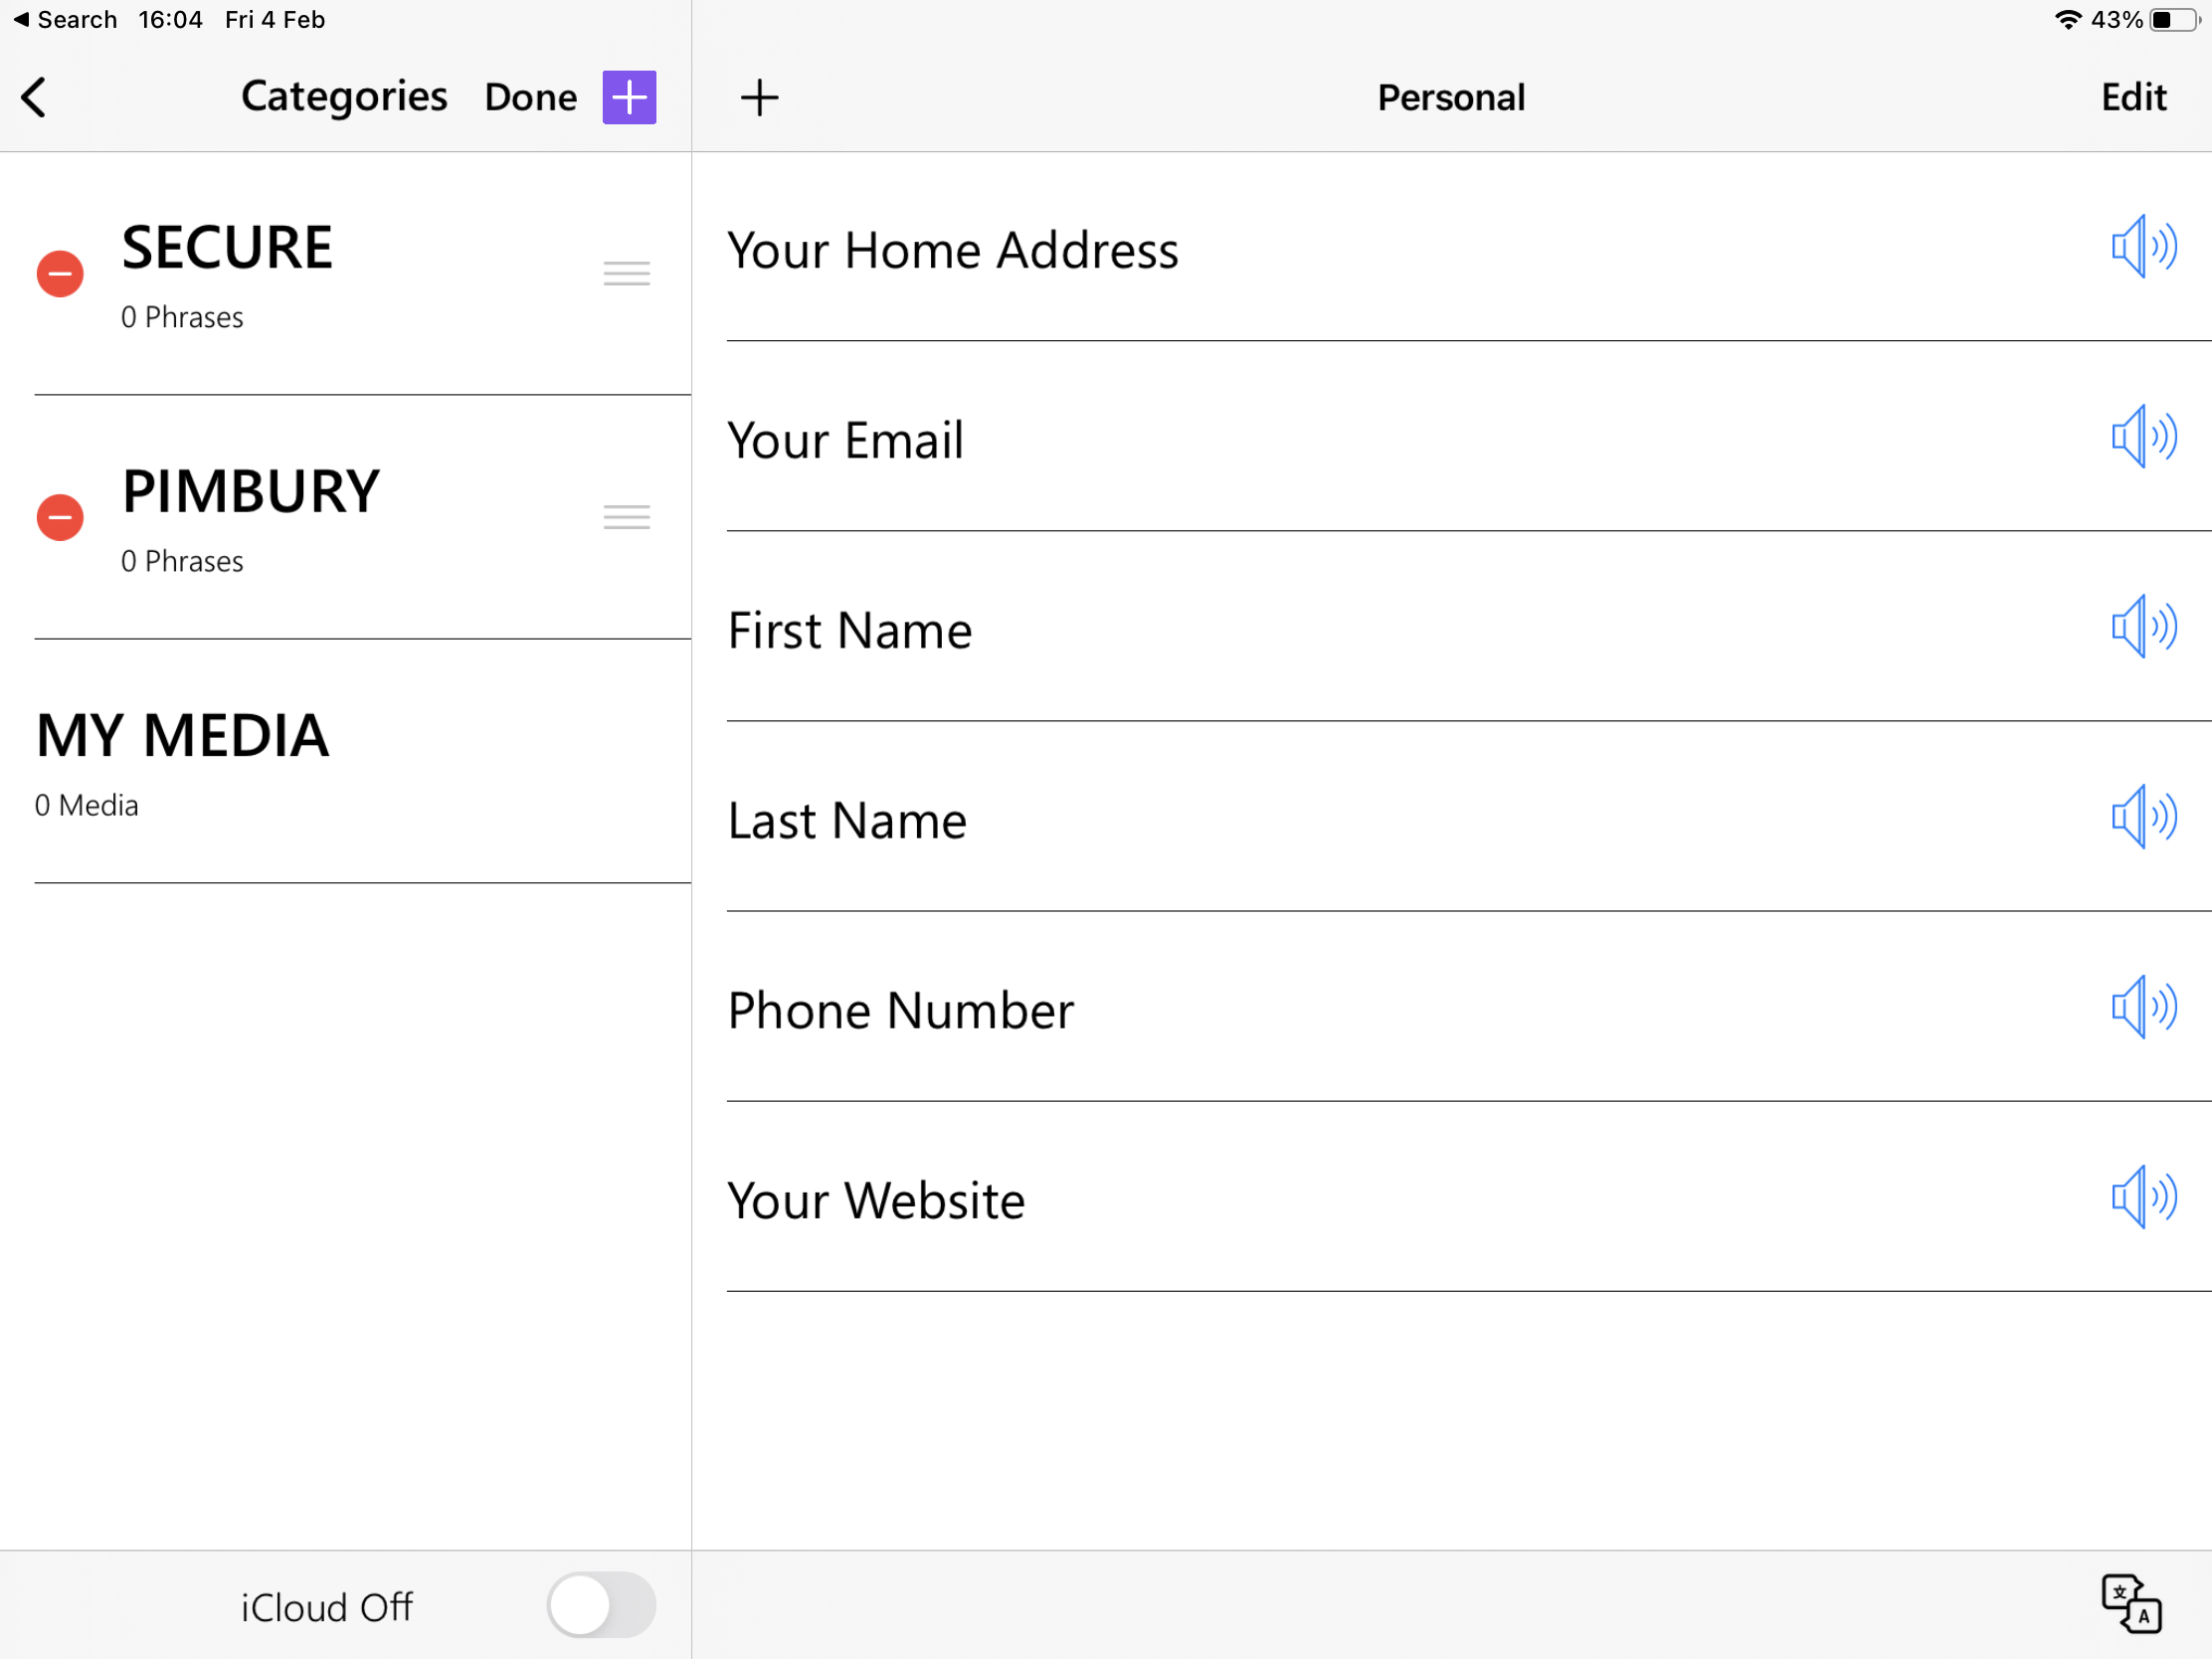
Task: Grab the reorder handle for SECURE
Action: 627,273
